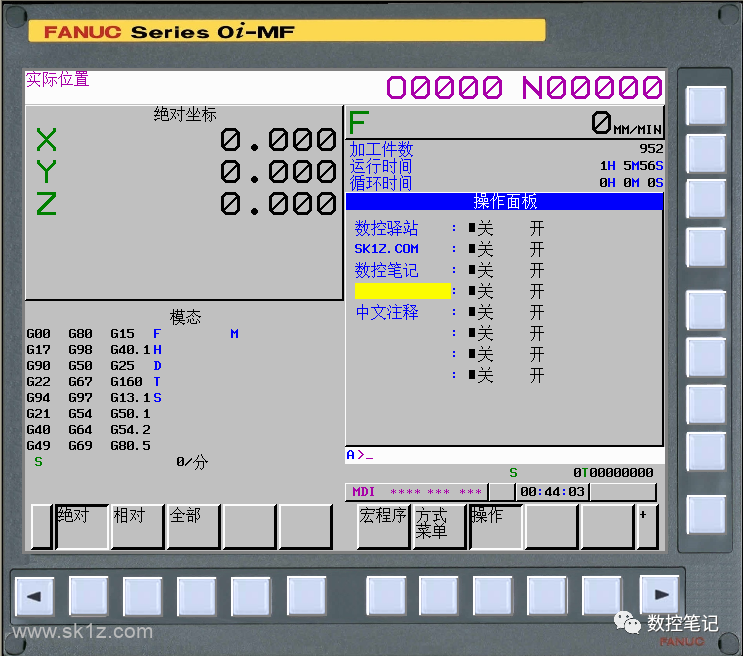Screen dimensions: 743x656
Task: Set the yellow highlighted row to 关
Action: click(x=481, y=291)
